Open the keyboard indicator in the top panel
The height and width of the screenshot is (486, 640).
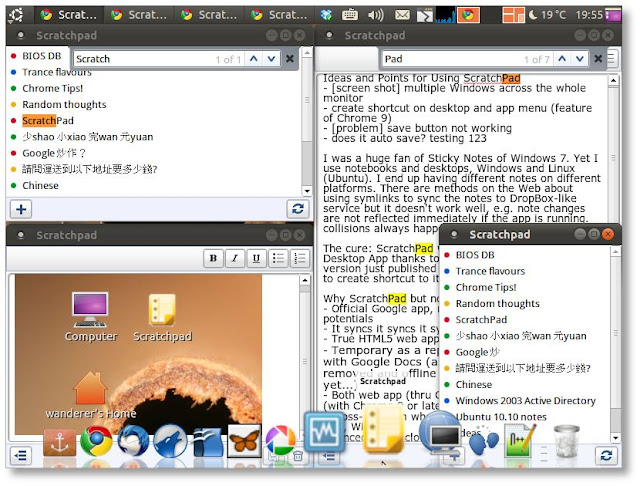[x=350, y=15]
